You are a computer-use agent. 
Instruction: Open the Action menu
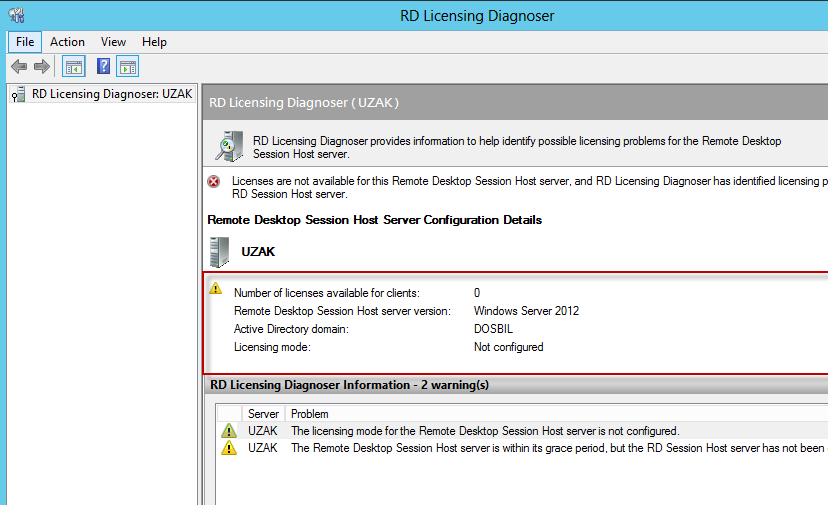(x=67, y=42)
